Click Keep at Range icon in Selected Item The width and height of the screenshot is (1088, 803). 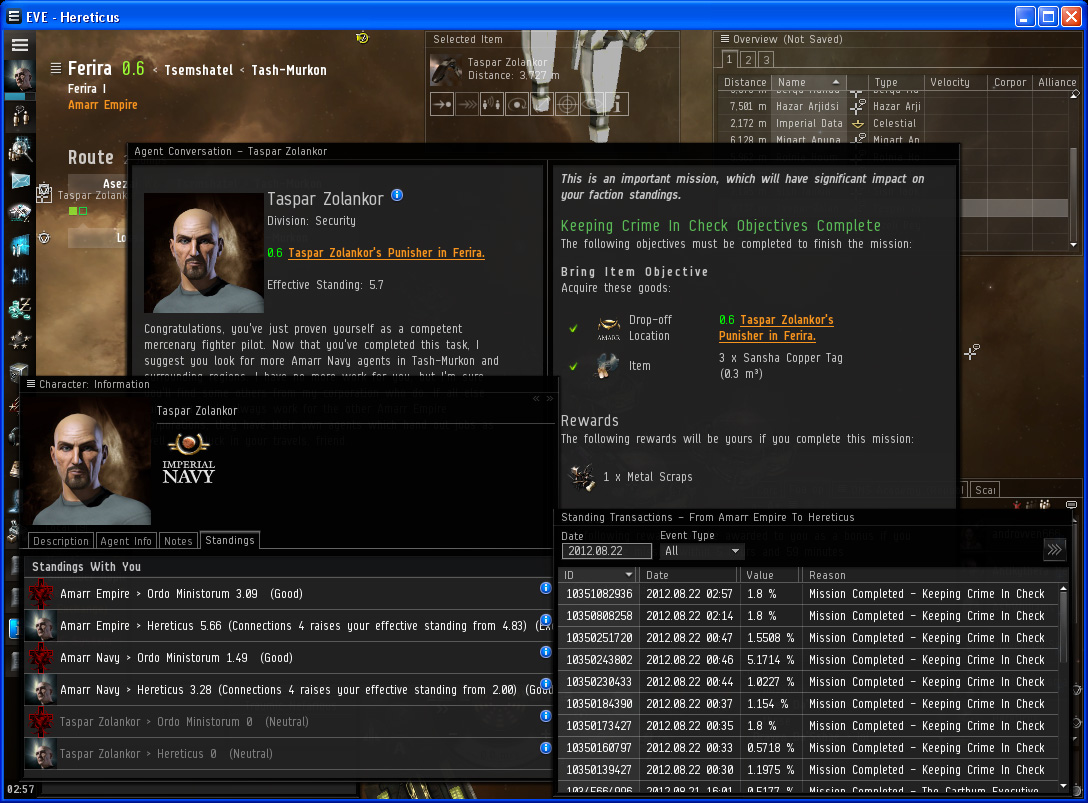point(542,104)
